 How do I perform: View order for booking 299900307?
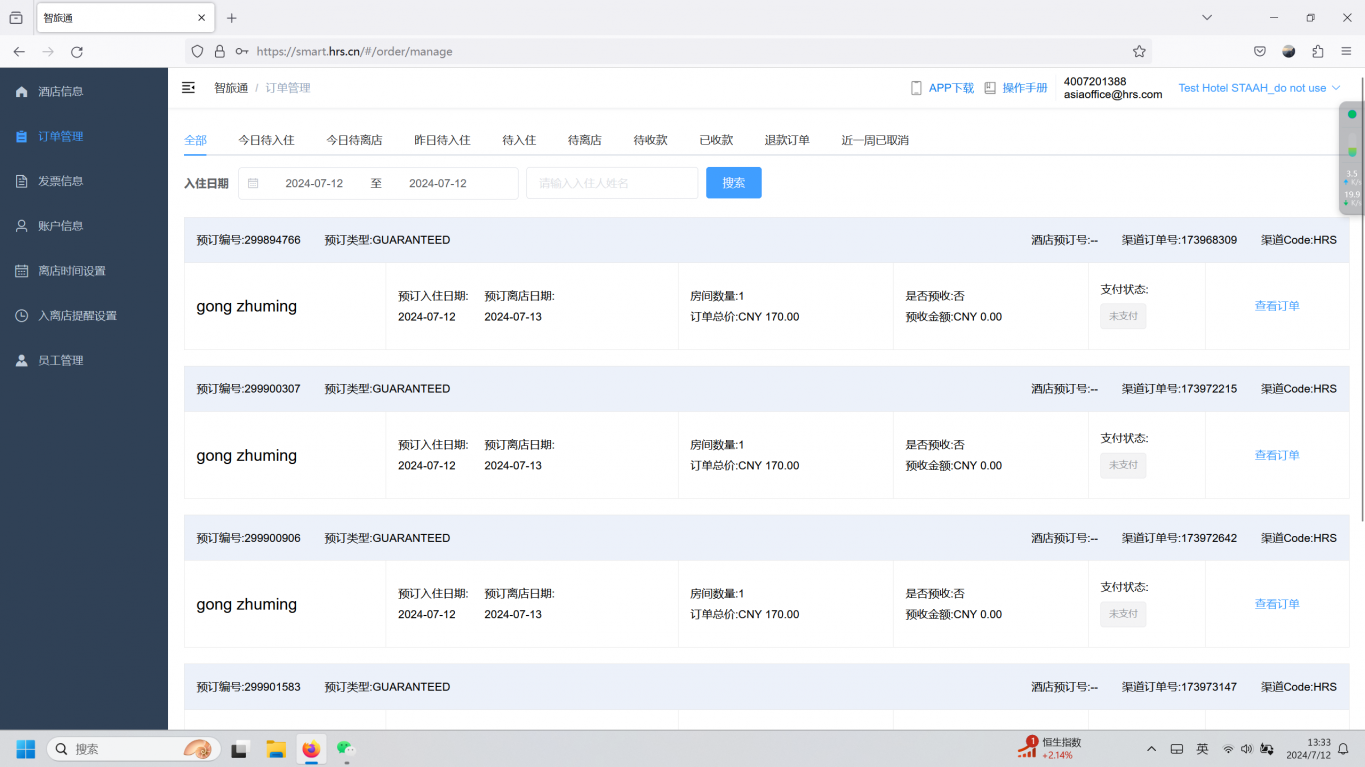(x=1277, y=455)
